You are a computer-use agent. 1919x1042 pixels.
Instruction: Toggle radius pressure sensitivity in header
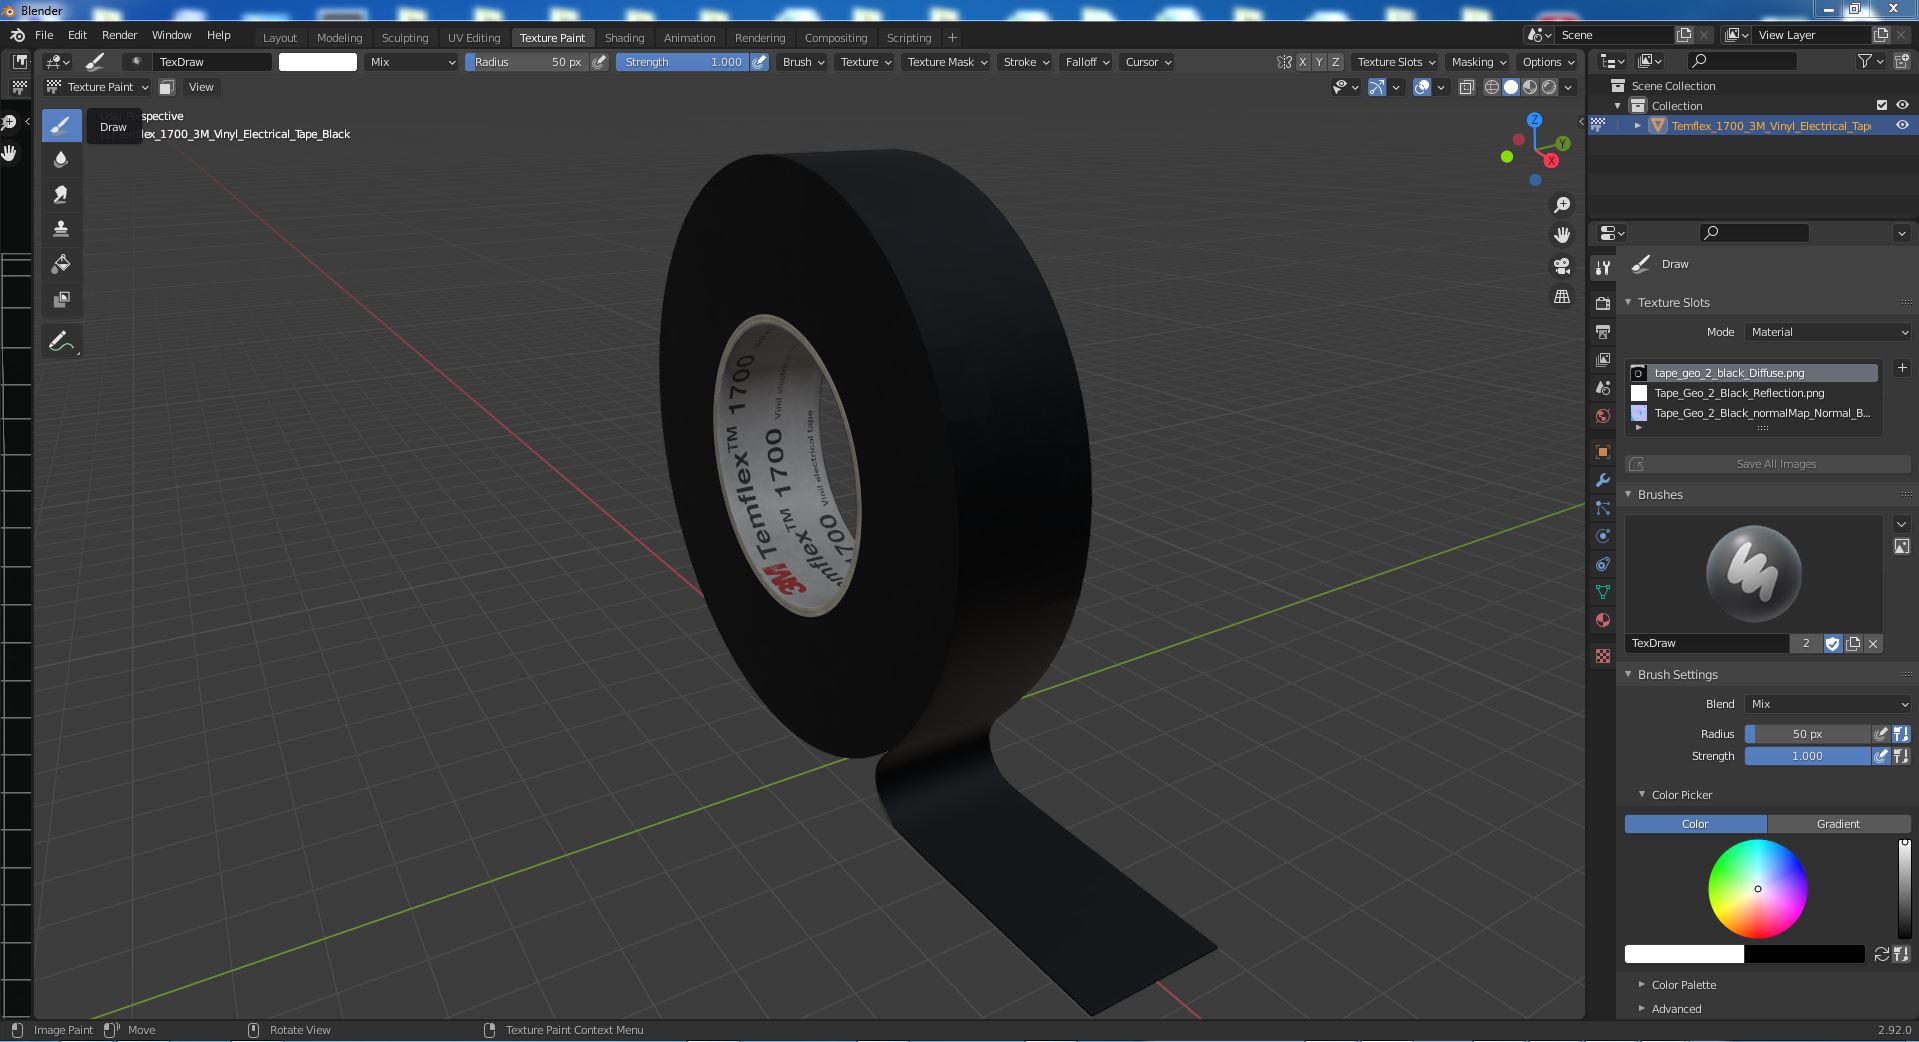[599, 62]
